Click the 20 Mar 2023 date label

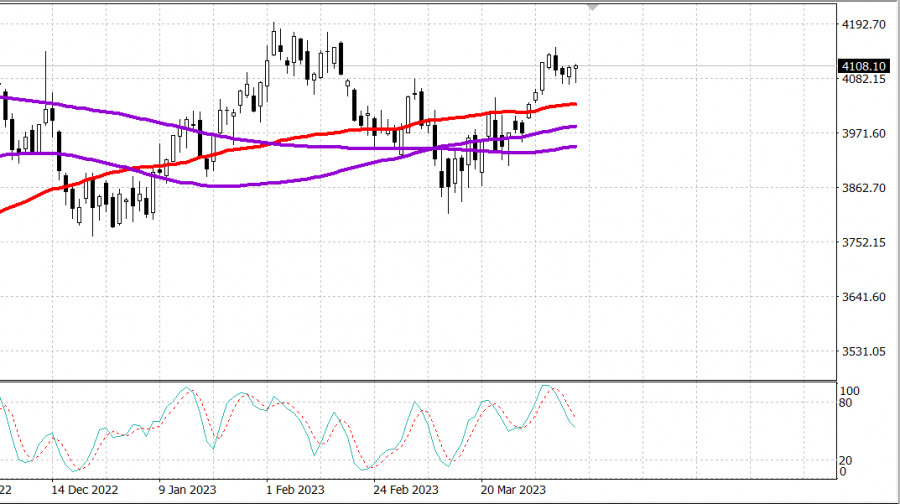click(x=512, y=491)
